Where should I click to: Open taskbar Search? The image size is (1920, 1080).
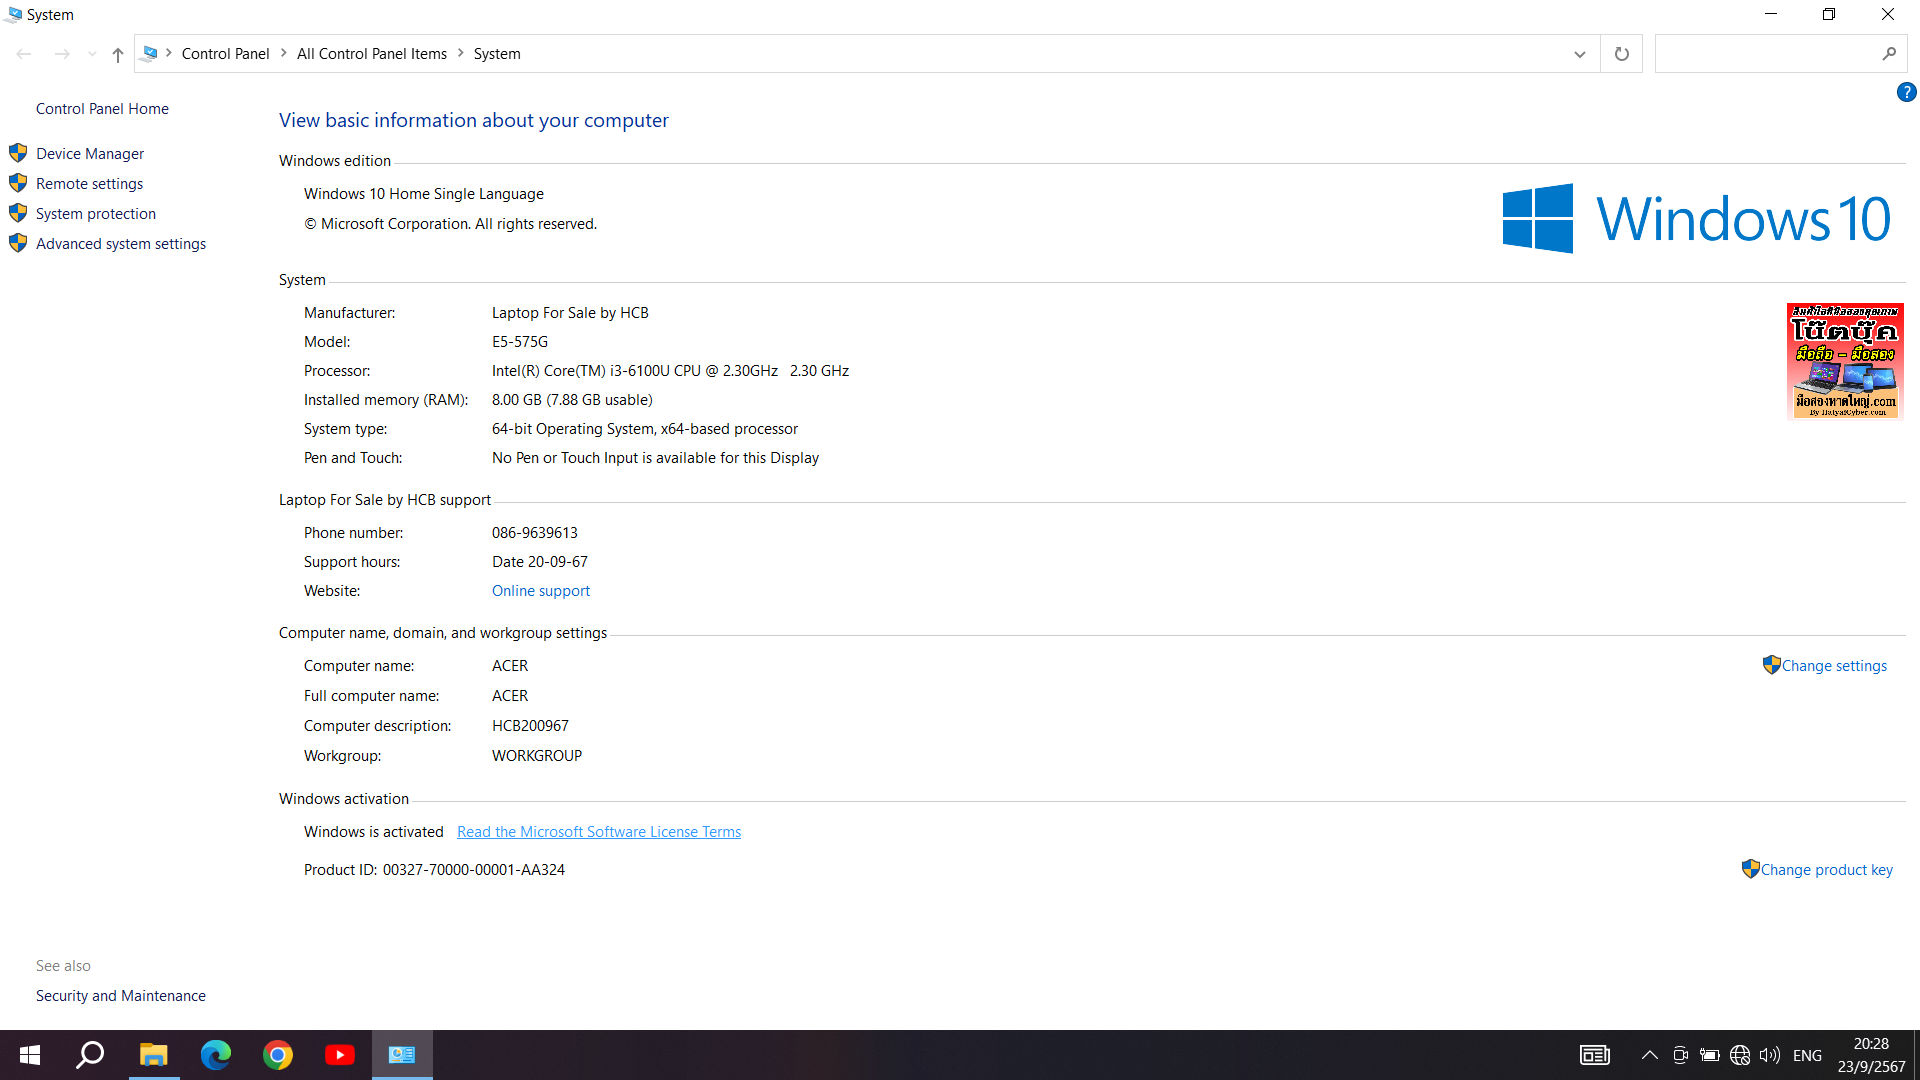pos(91,1055)
